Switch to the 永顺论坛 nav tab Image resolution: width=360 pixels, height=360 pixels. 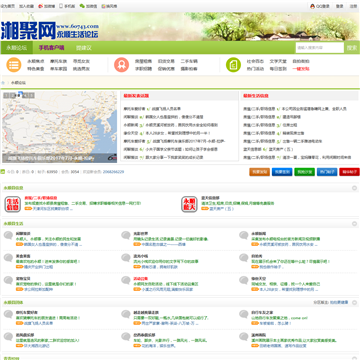[x=17, y=48]
